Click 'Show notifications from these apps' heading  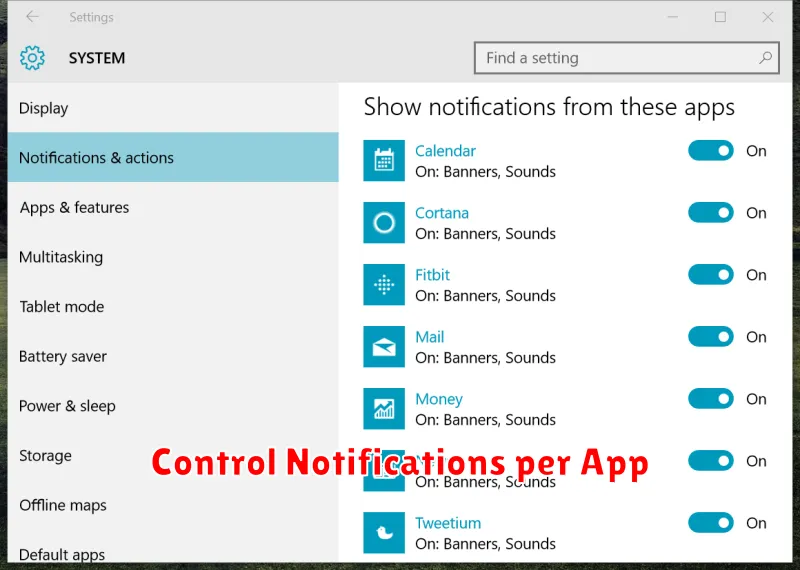pyautogui.click(x=549, y=107)
